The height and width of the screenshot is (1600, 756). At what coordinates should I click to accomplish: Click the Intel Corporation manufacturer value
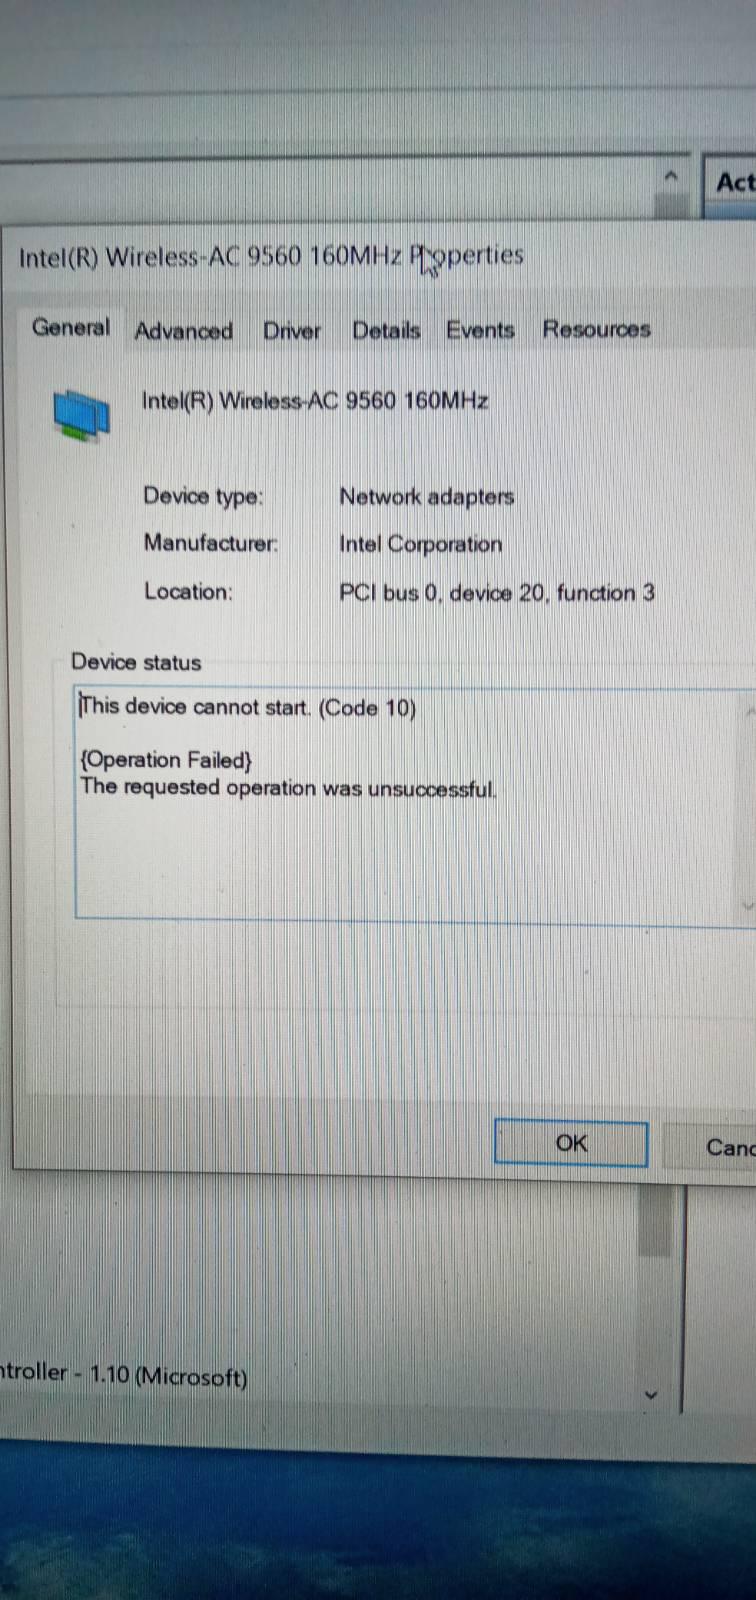(421, 544)
